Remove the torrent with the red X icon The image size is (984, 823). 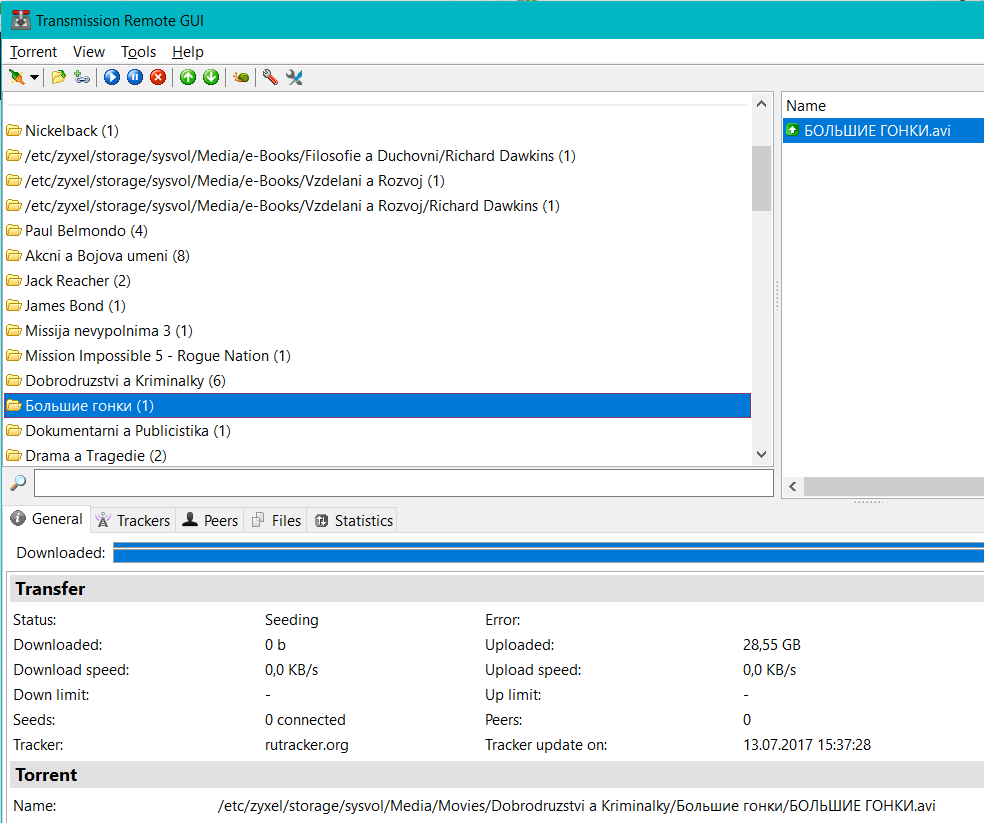click(158, 77)
